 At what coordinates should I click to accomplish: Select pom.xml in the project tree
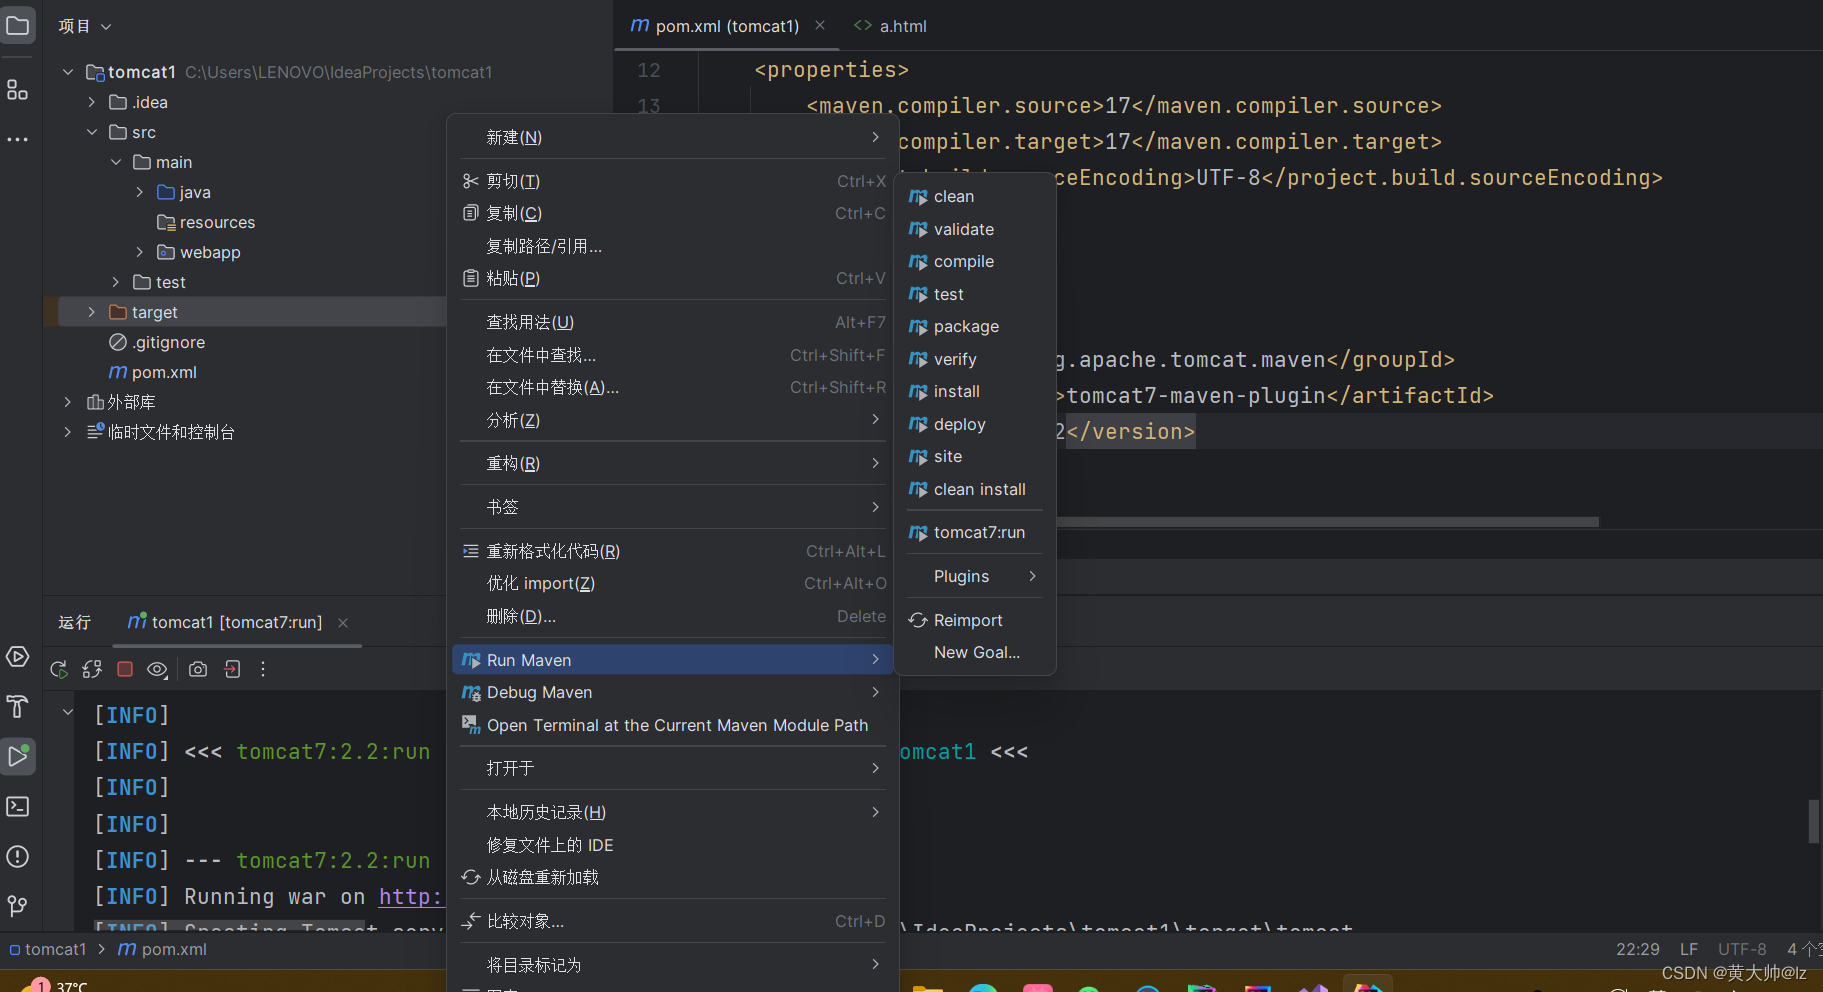(x=153, y=372)
